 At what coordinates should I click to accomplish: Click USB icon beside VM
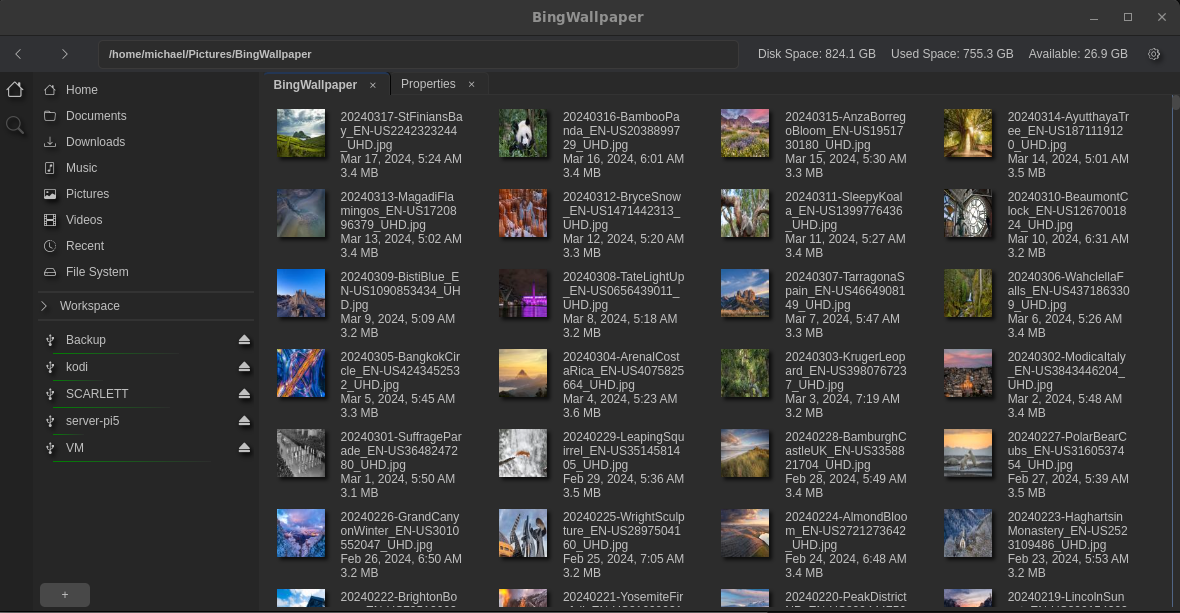pyautogui.click(x=50, y=448)
